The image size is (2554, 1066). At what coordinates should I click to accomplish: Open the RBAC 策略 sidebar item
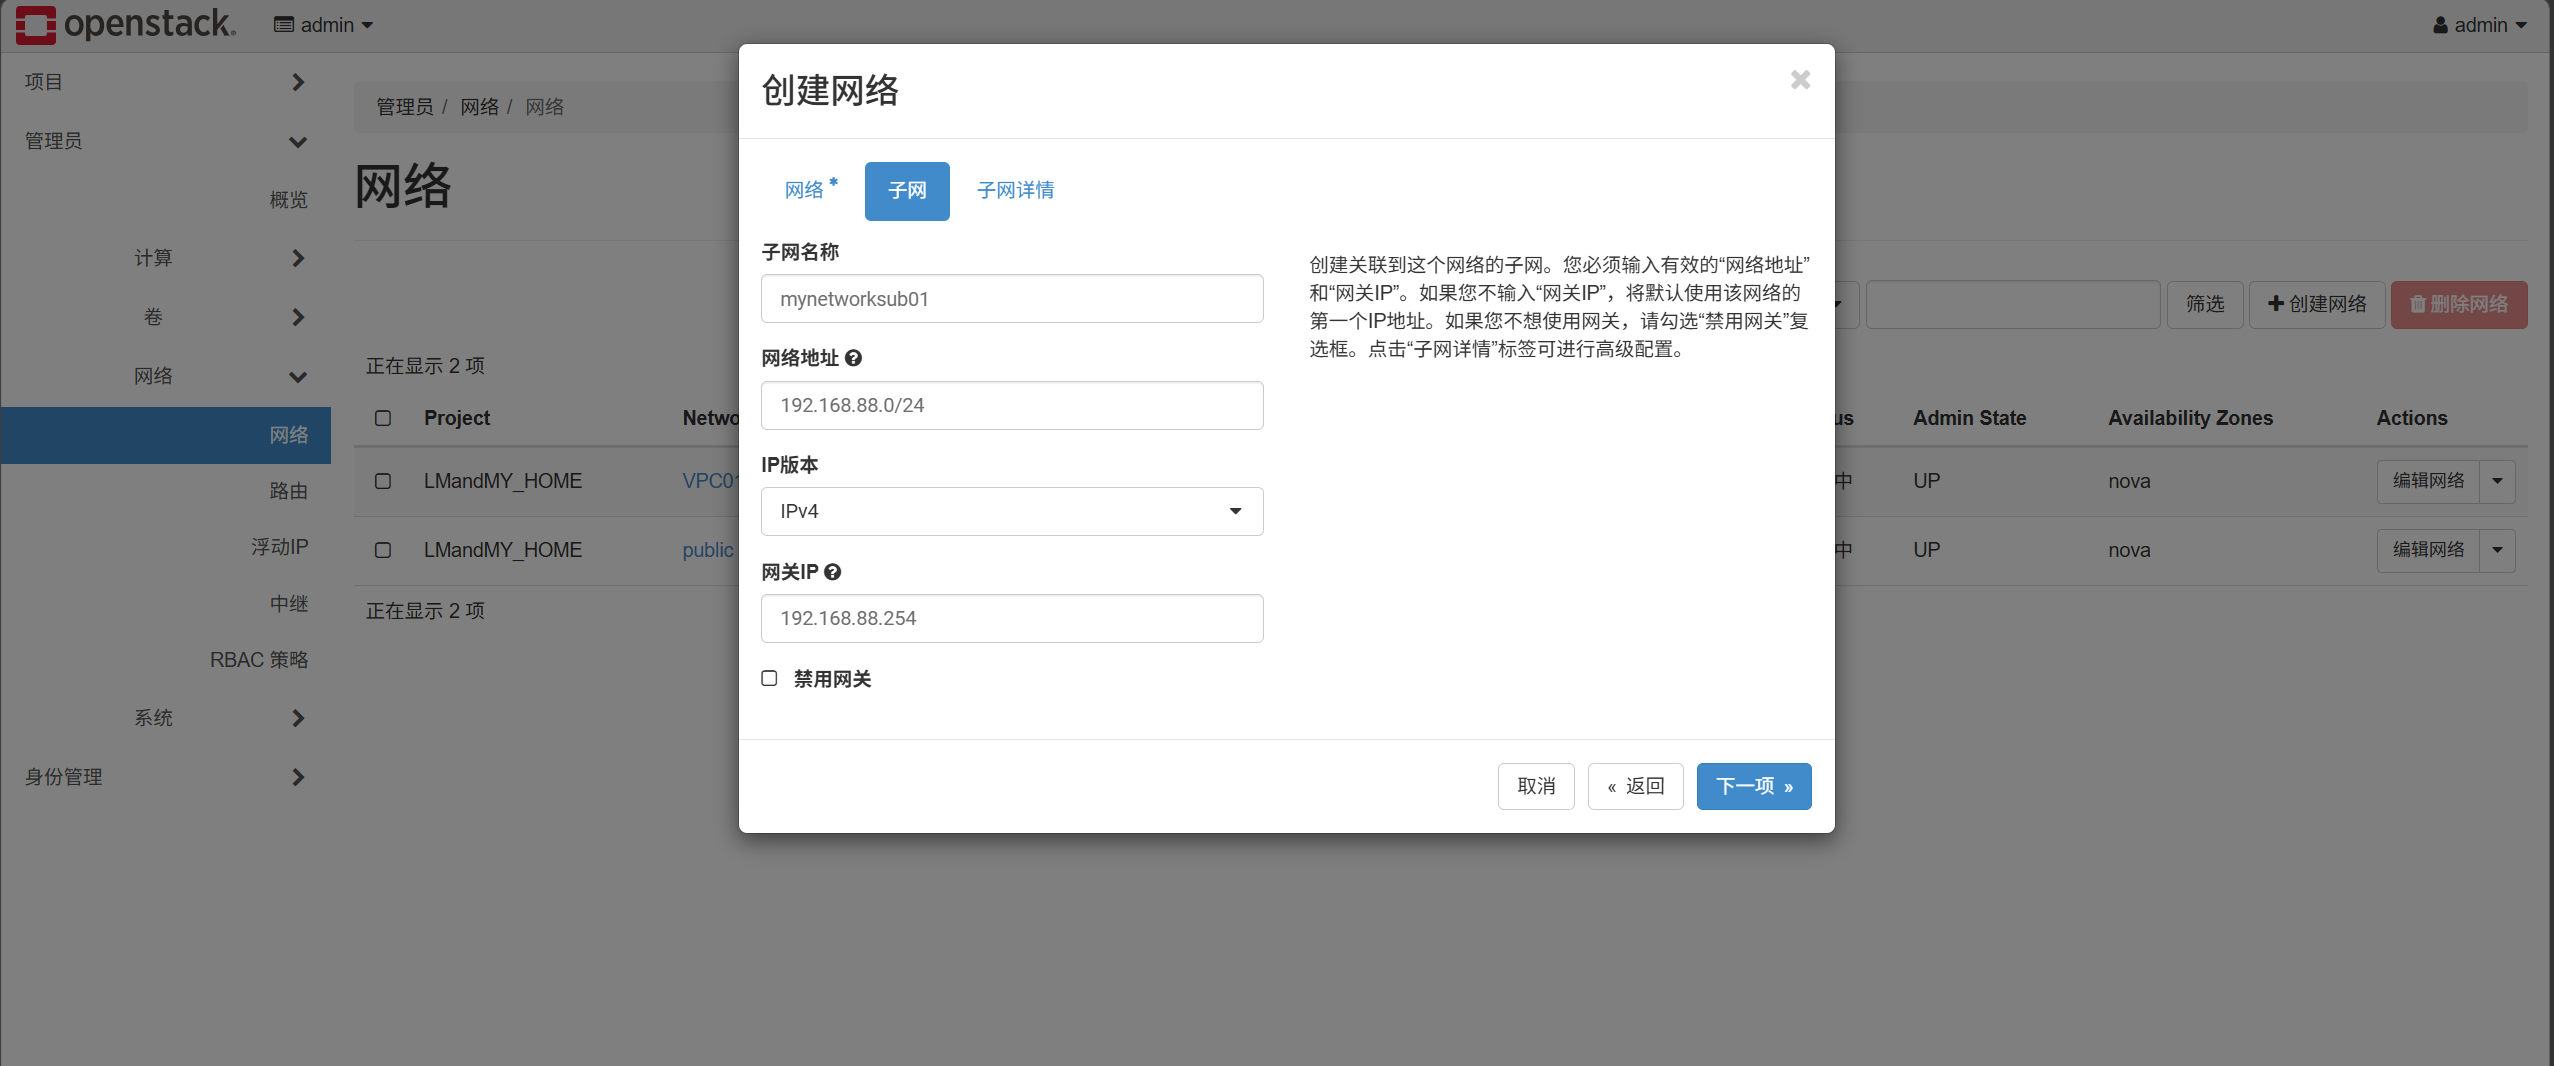[x=259, y=660]
